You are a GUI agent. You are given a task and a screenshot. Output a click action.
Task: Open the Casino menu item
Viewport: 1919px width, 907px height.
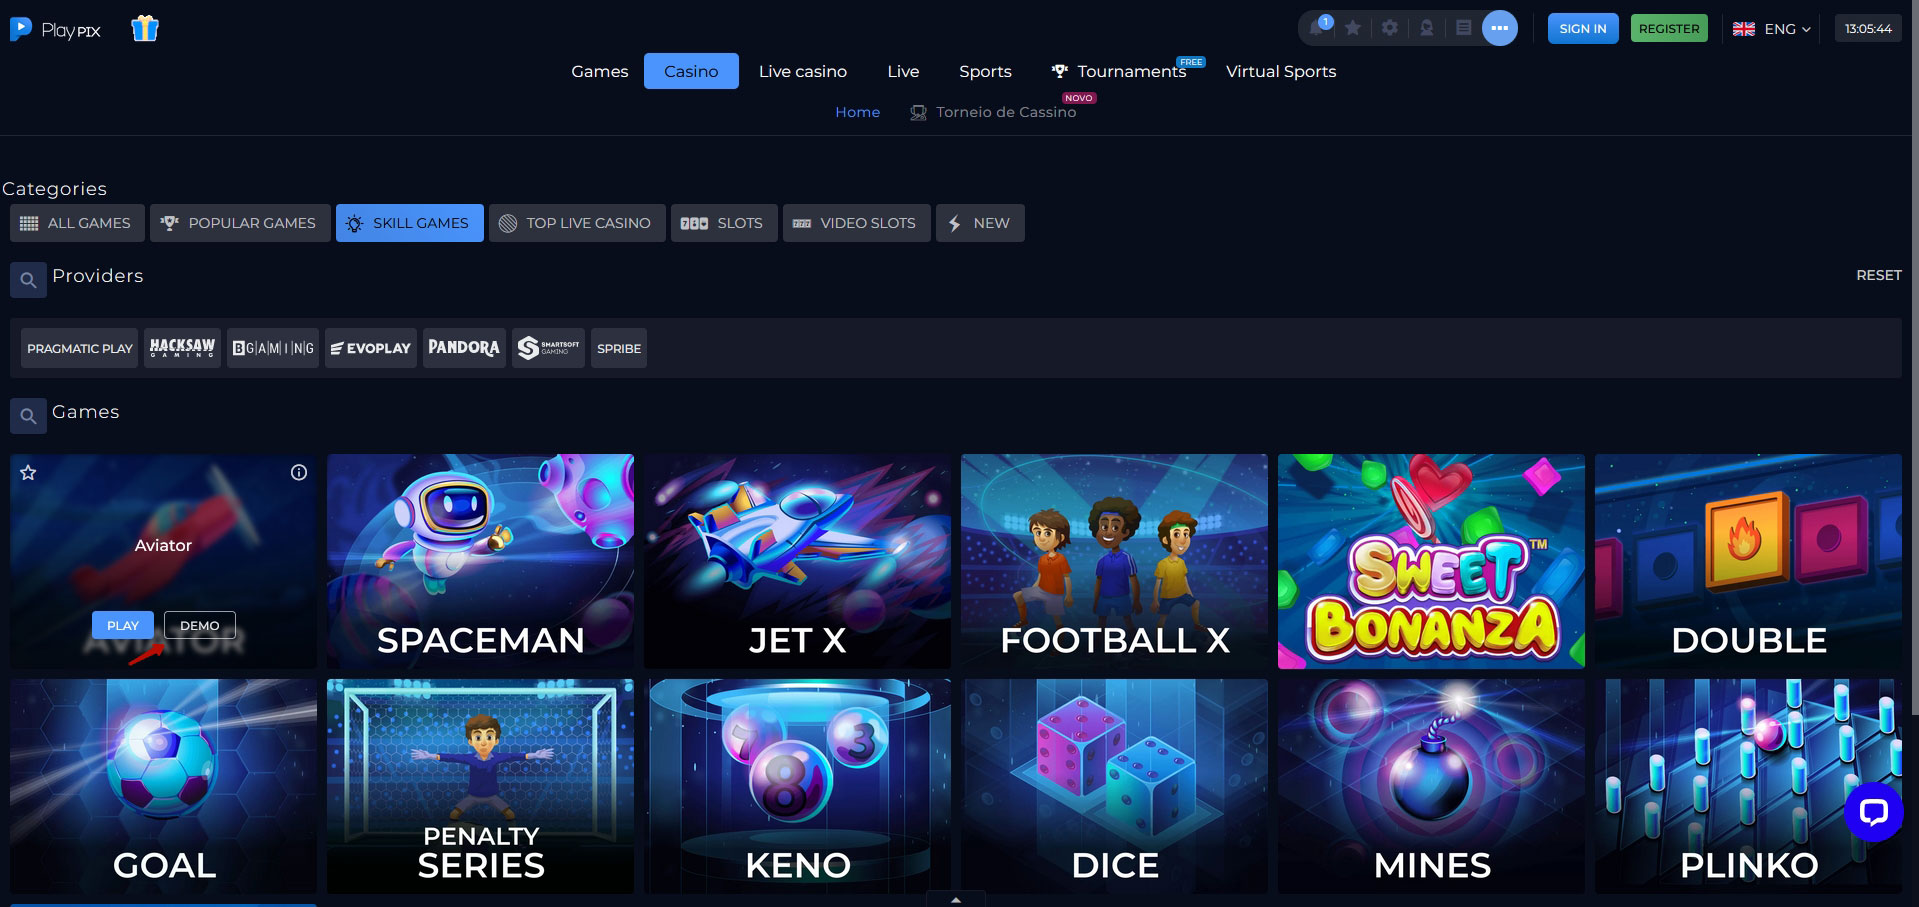tap(691, 71)
